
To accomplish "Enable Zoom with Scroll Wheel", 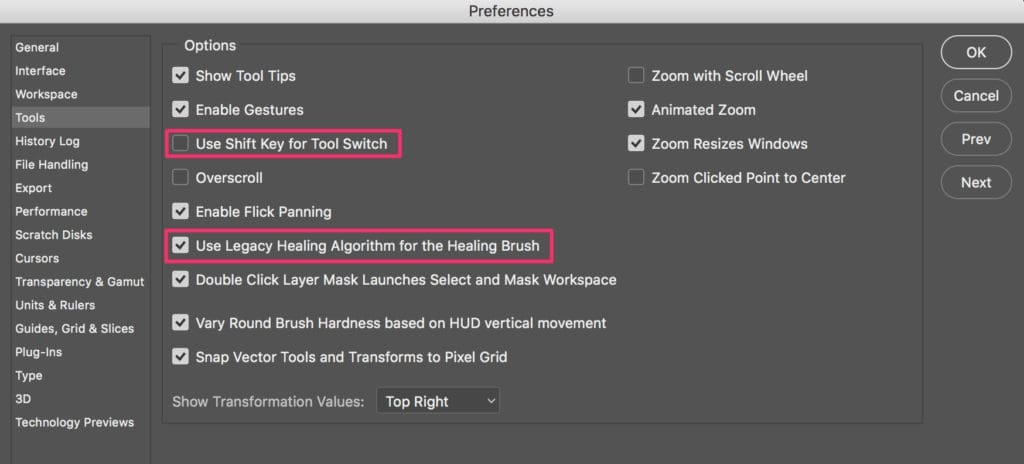I will pyautogui.click(x=636, y=76).
